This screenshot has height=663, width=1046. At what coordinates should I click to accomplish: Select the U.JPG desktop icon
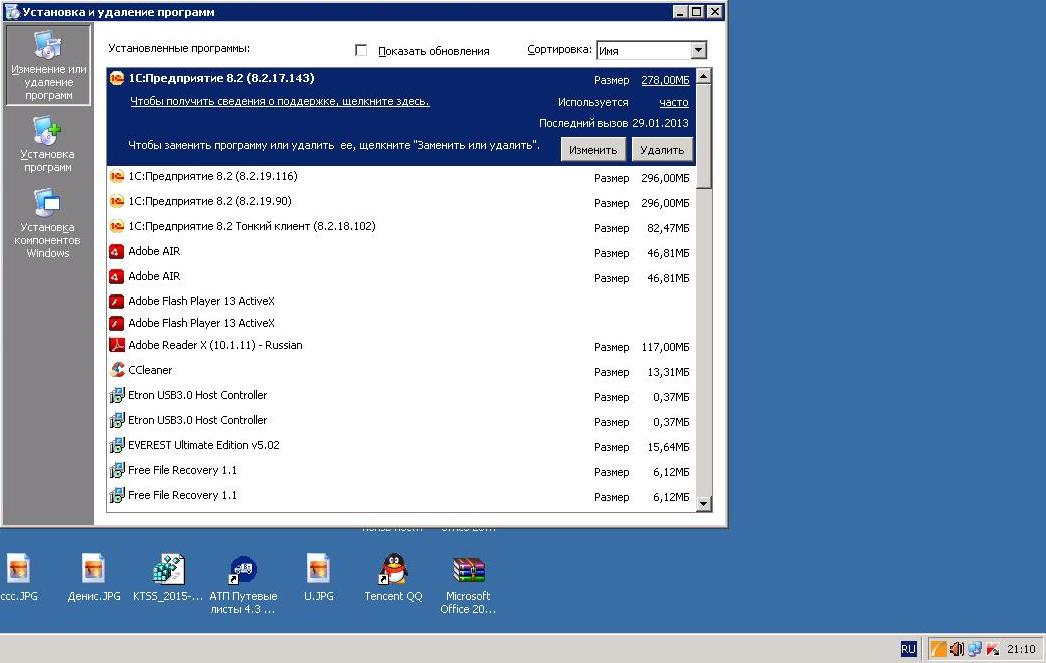click(318, 578)
